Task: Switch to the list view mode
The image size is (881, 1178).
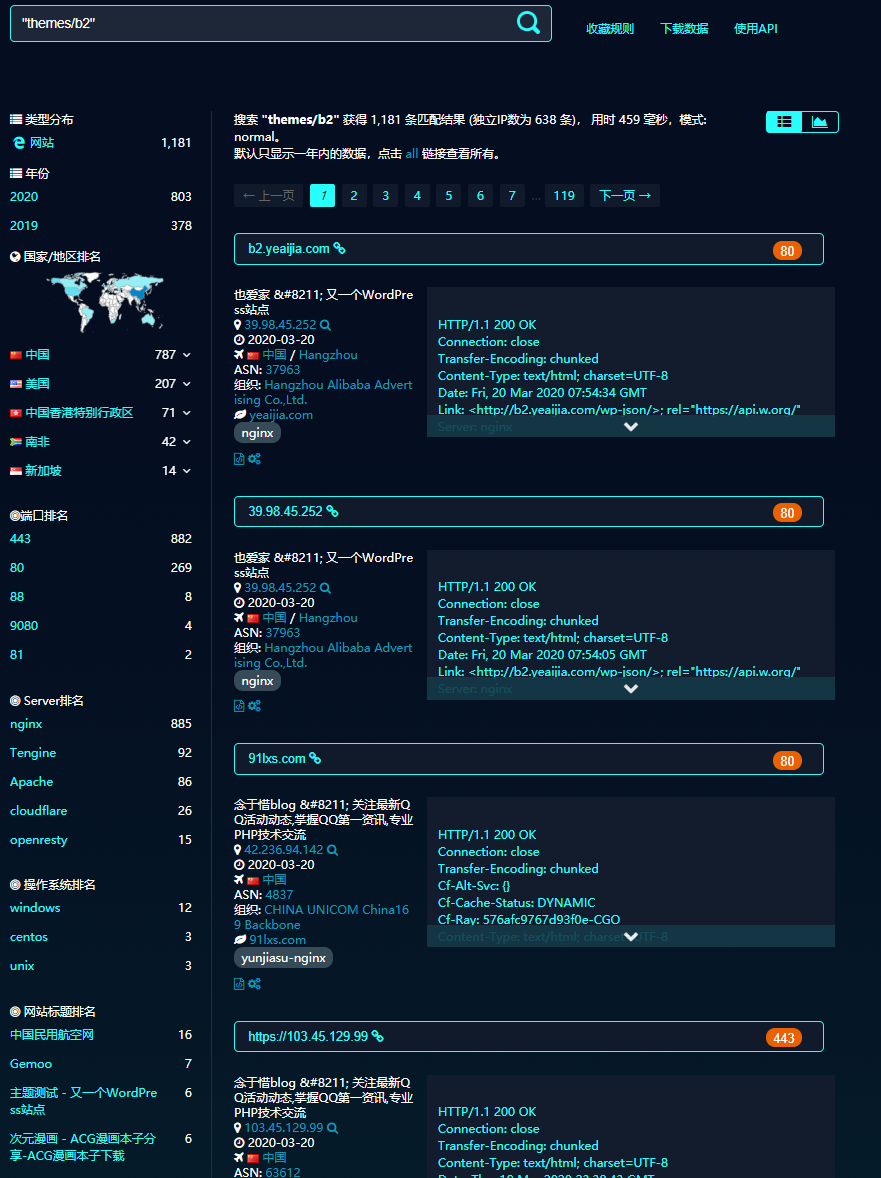Action: tap(784, 122)
